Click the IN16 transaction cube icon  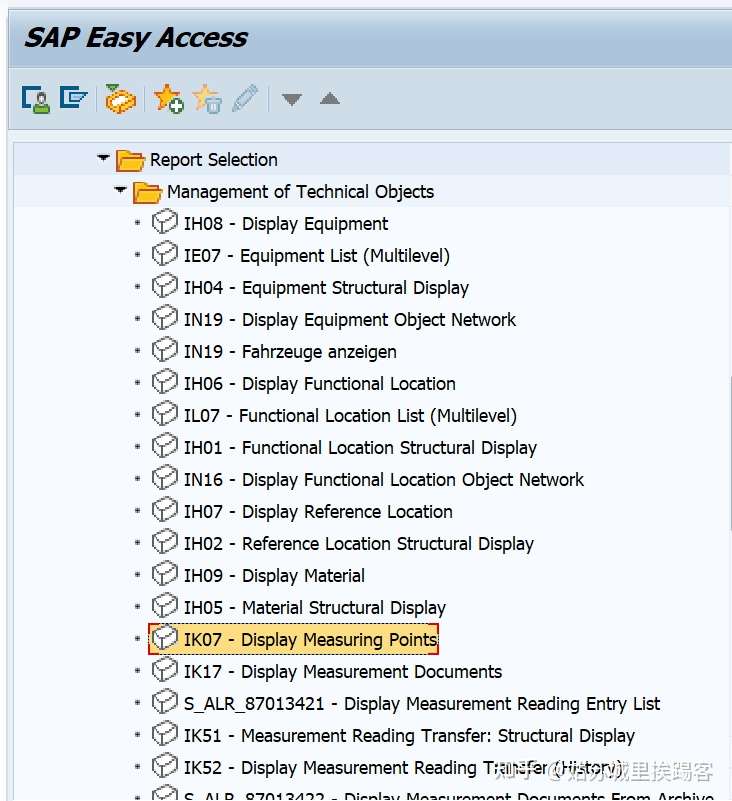click(164, 478)
